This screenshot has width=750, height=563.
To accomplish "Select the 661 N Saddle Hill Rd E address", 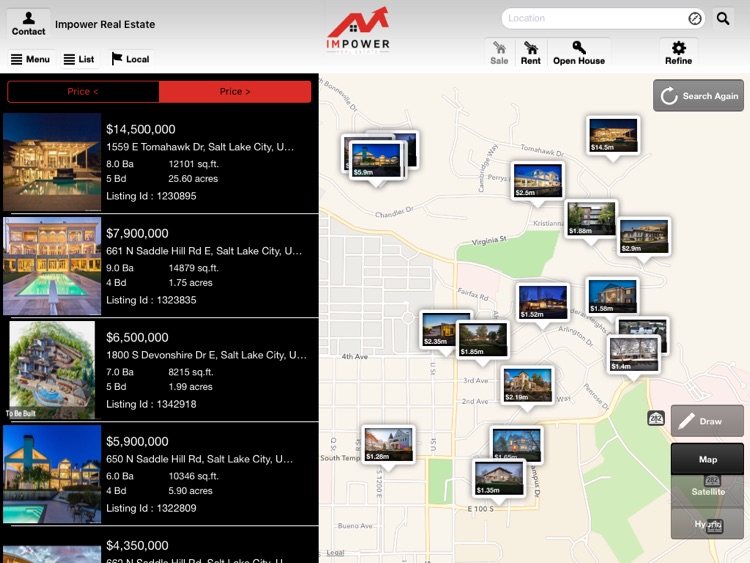I will pos(204,251).
